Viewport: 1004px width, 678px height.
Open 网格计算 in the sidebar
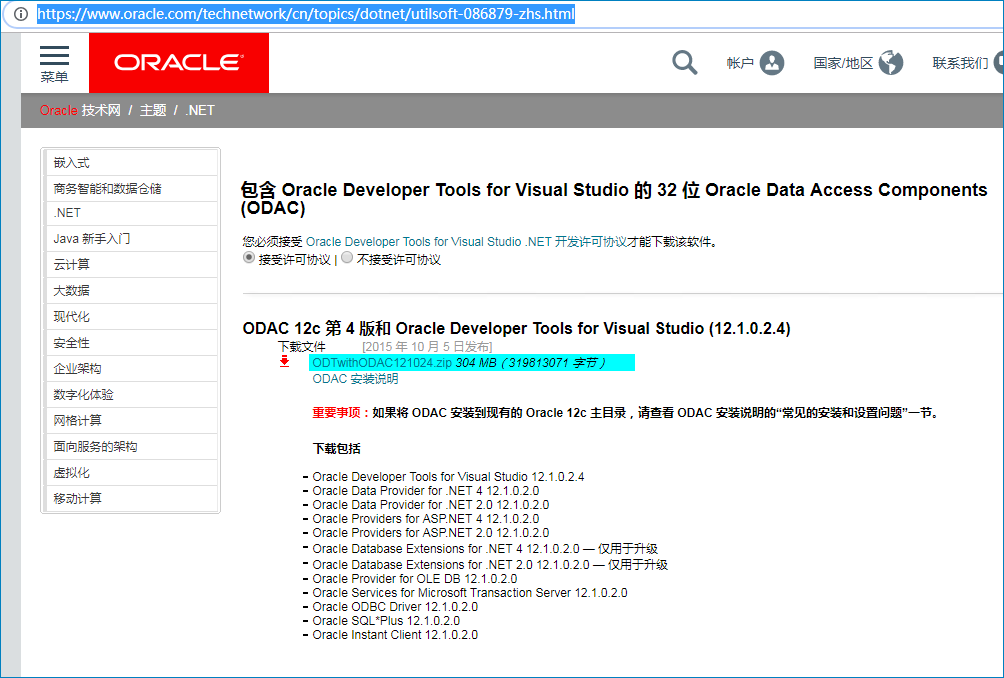132,421
